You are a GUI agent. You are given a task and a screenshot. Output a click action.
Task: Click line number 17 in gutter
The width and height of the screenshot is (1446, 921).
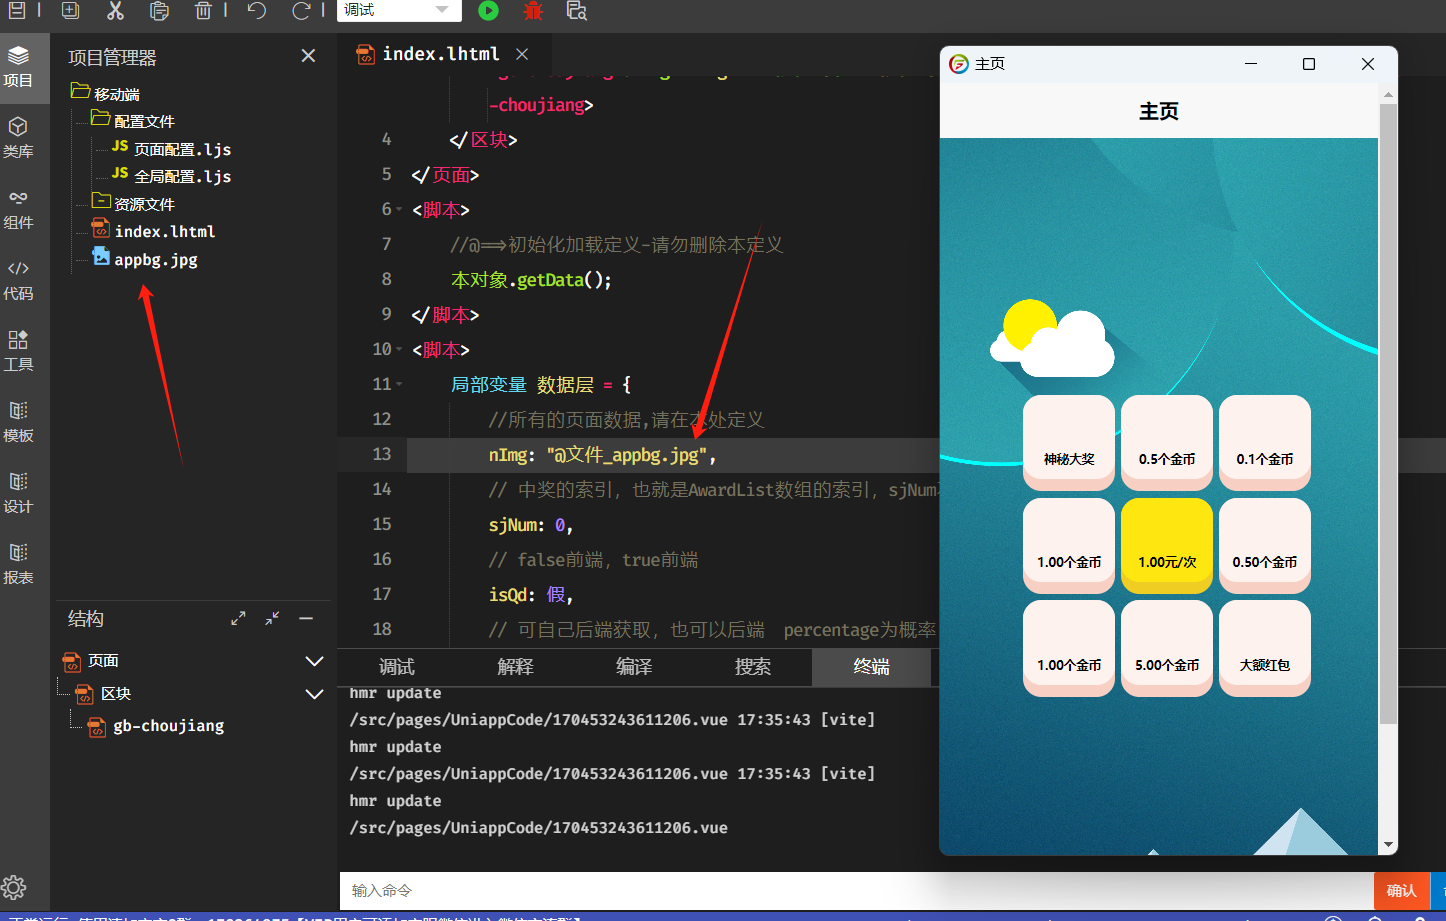[382, 594]
